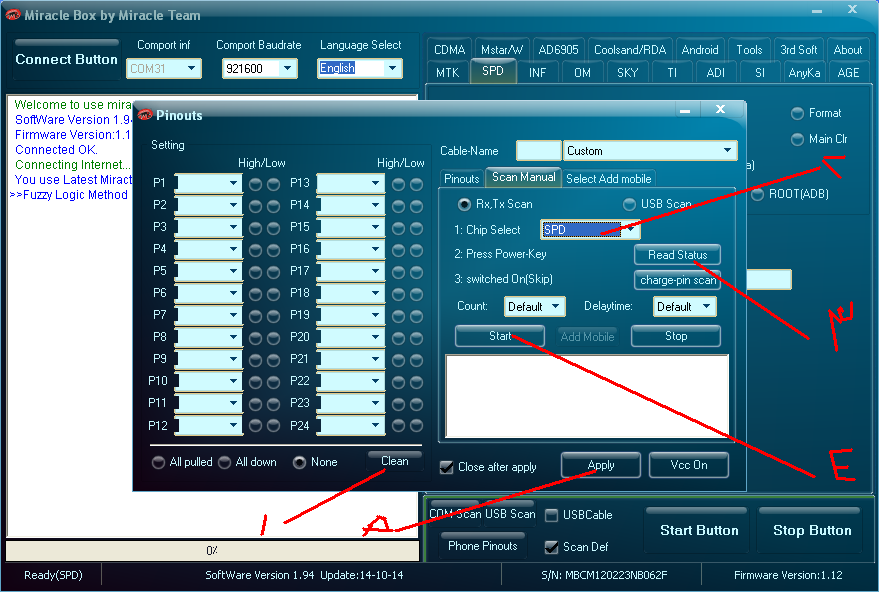Click the Start scan button
This screenshot has height=592, width=879.
tap(499, 336)
